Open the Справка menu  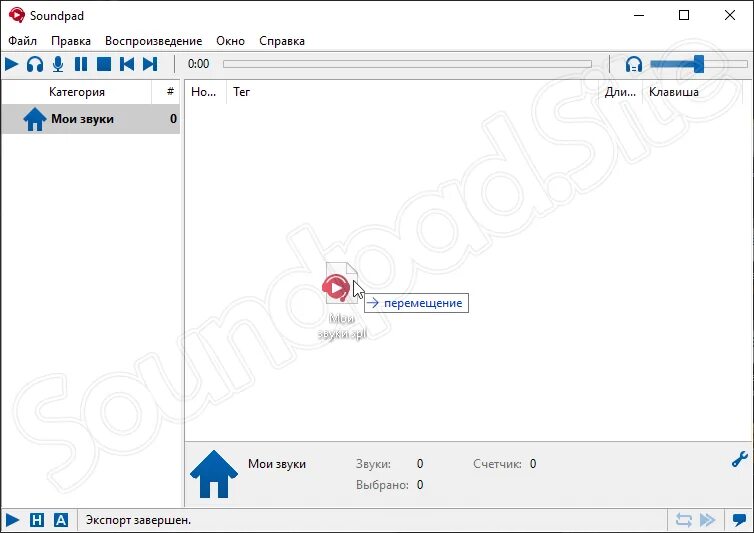coord(282,41)
